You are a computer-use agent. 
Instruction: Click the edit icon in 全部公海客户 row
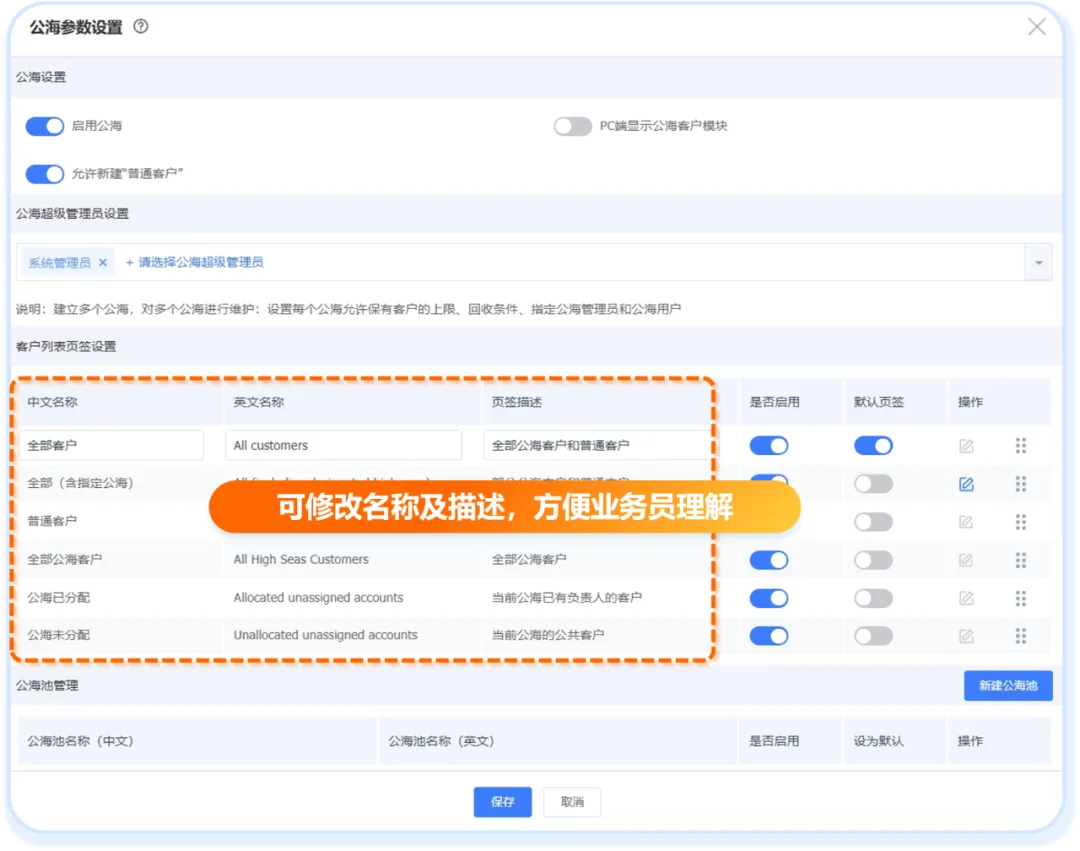click(x=966, y=560)
